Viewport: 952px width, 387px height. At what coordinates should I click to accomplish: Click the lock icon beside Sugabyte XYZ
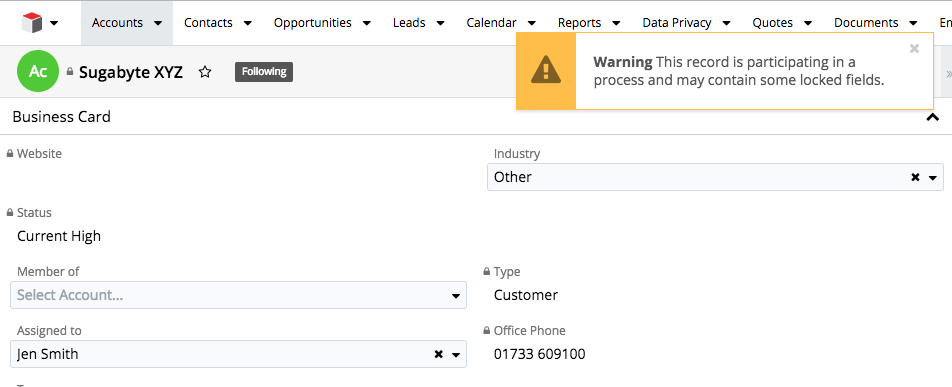[70, 72]
